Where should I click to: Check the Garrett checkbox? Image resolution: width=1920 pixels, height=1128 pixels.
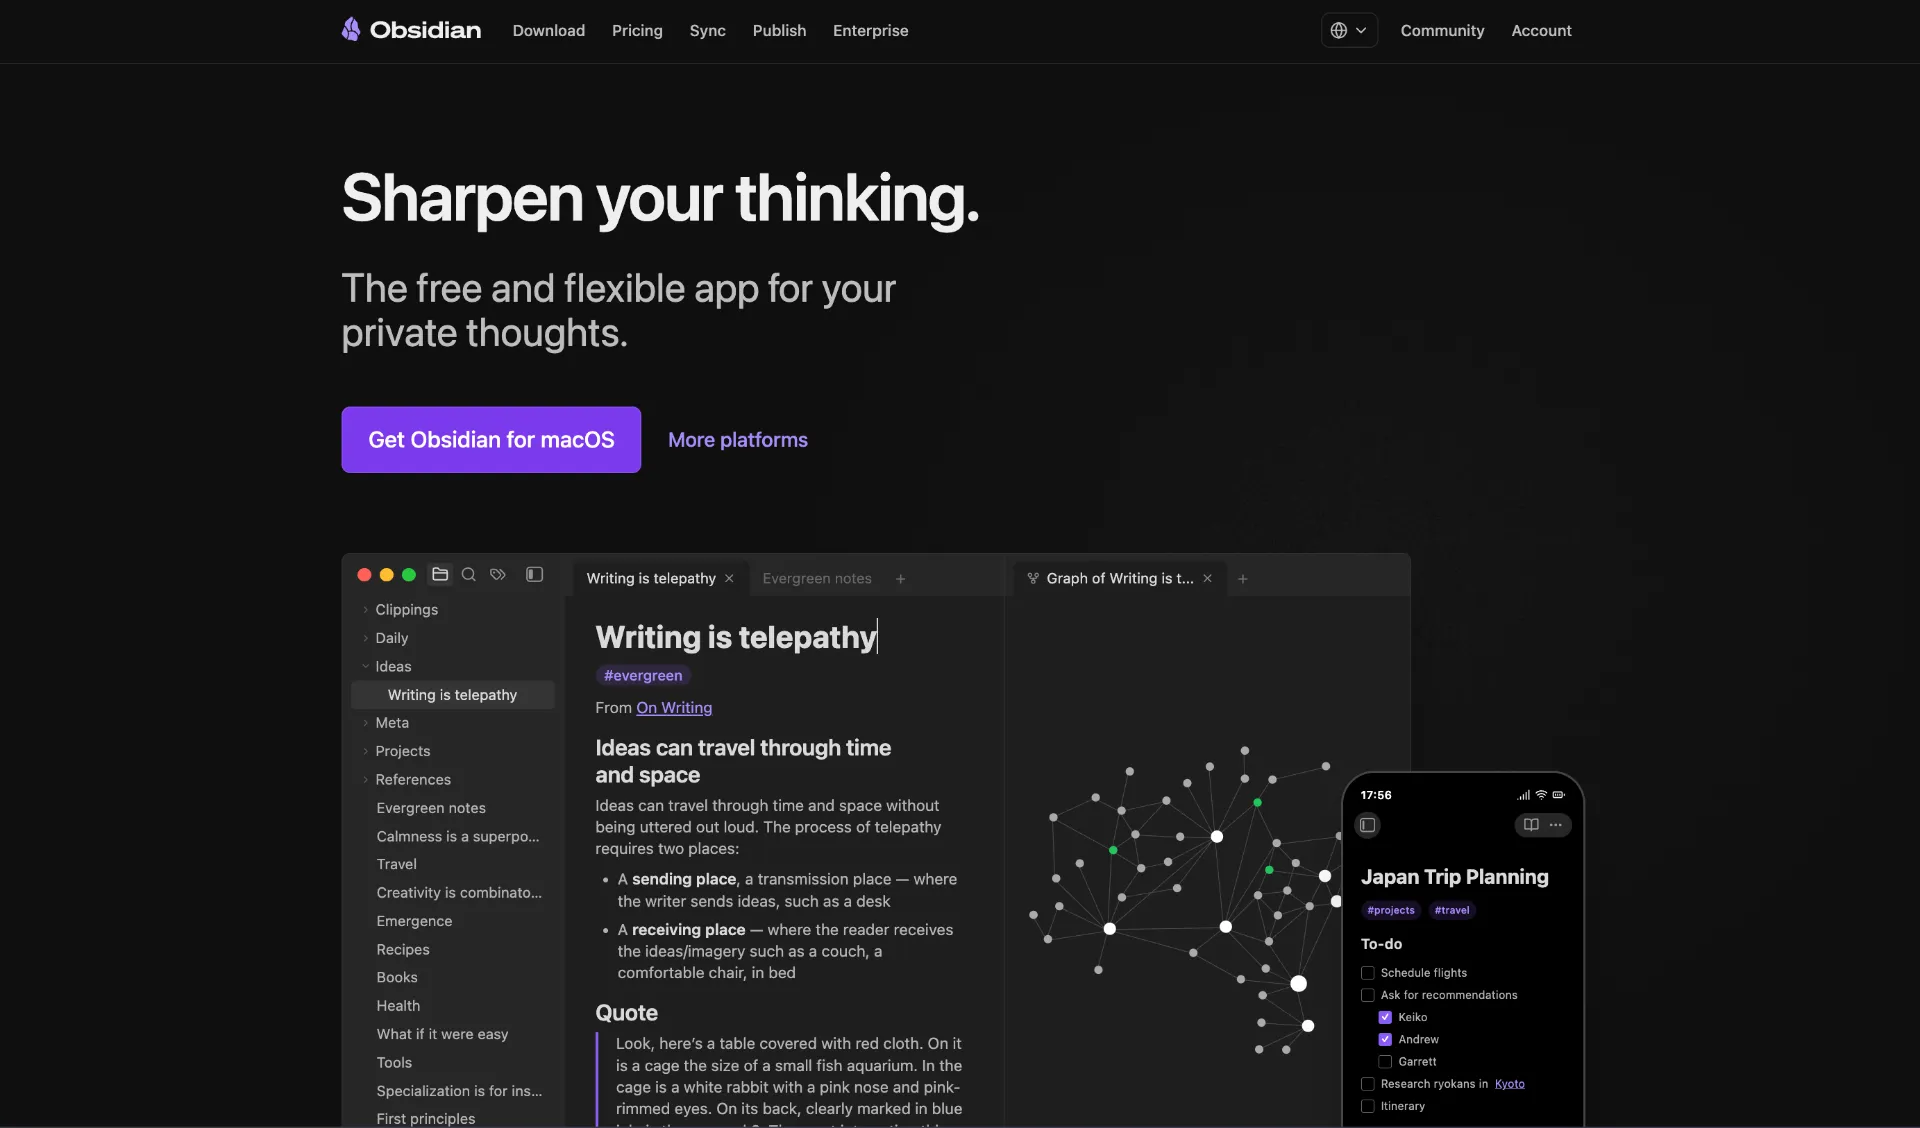coord(1385,1062)
